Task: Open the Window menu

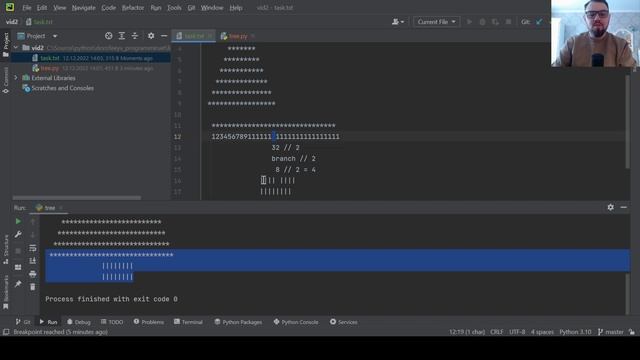Action: [x=212, y=8]
